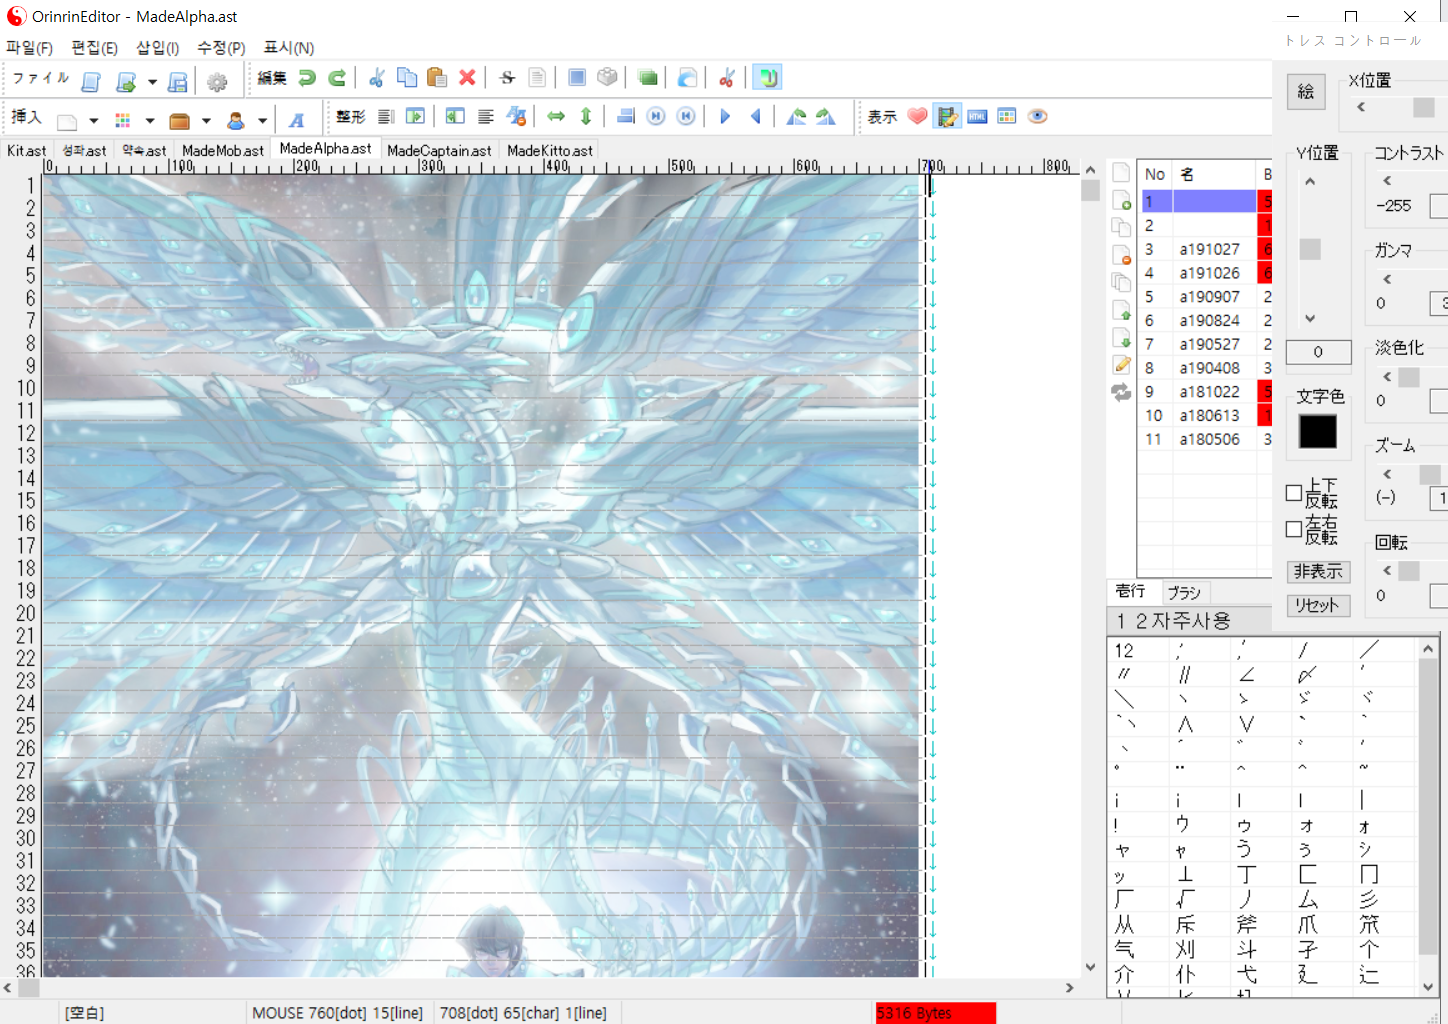Click the pink heart display icon
The image size is (1448, 1024).
(x=917, y=117)
